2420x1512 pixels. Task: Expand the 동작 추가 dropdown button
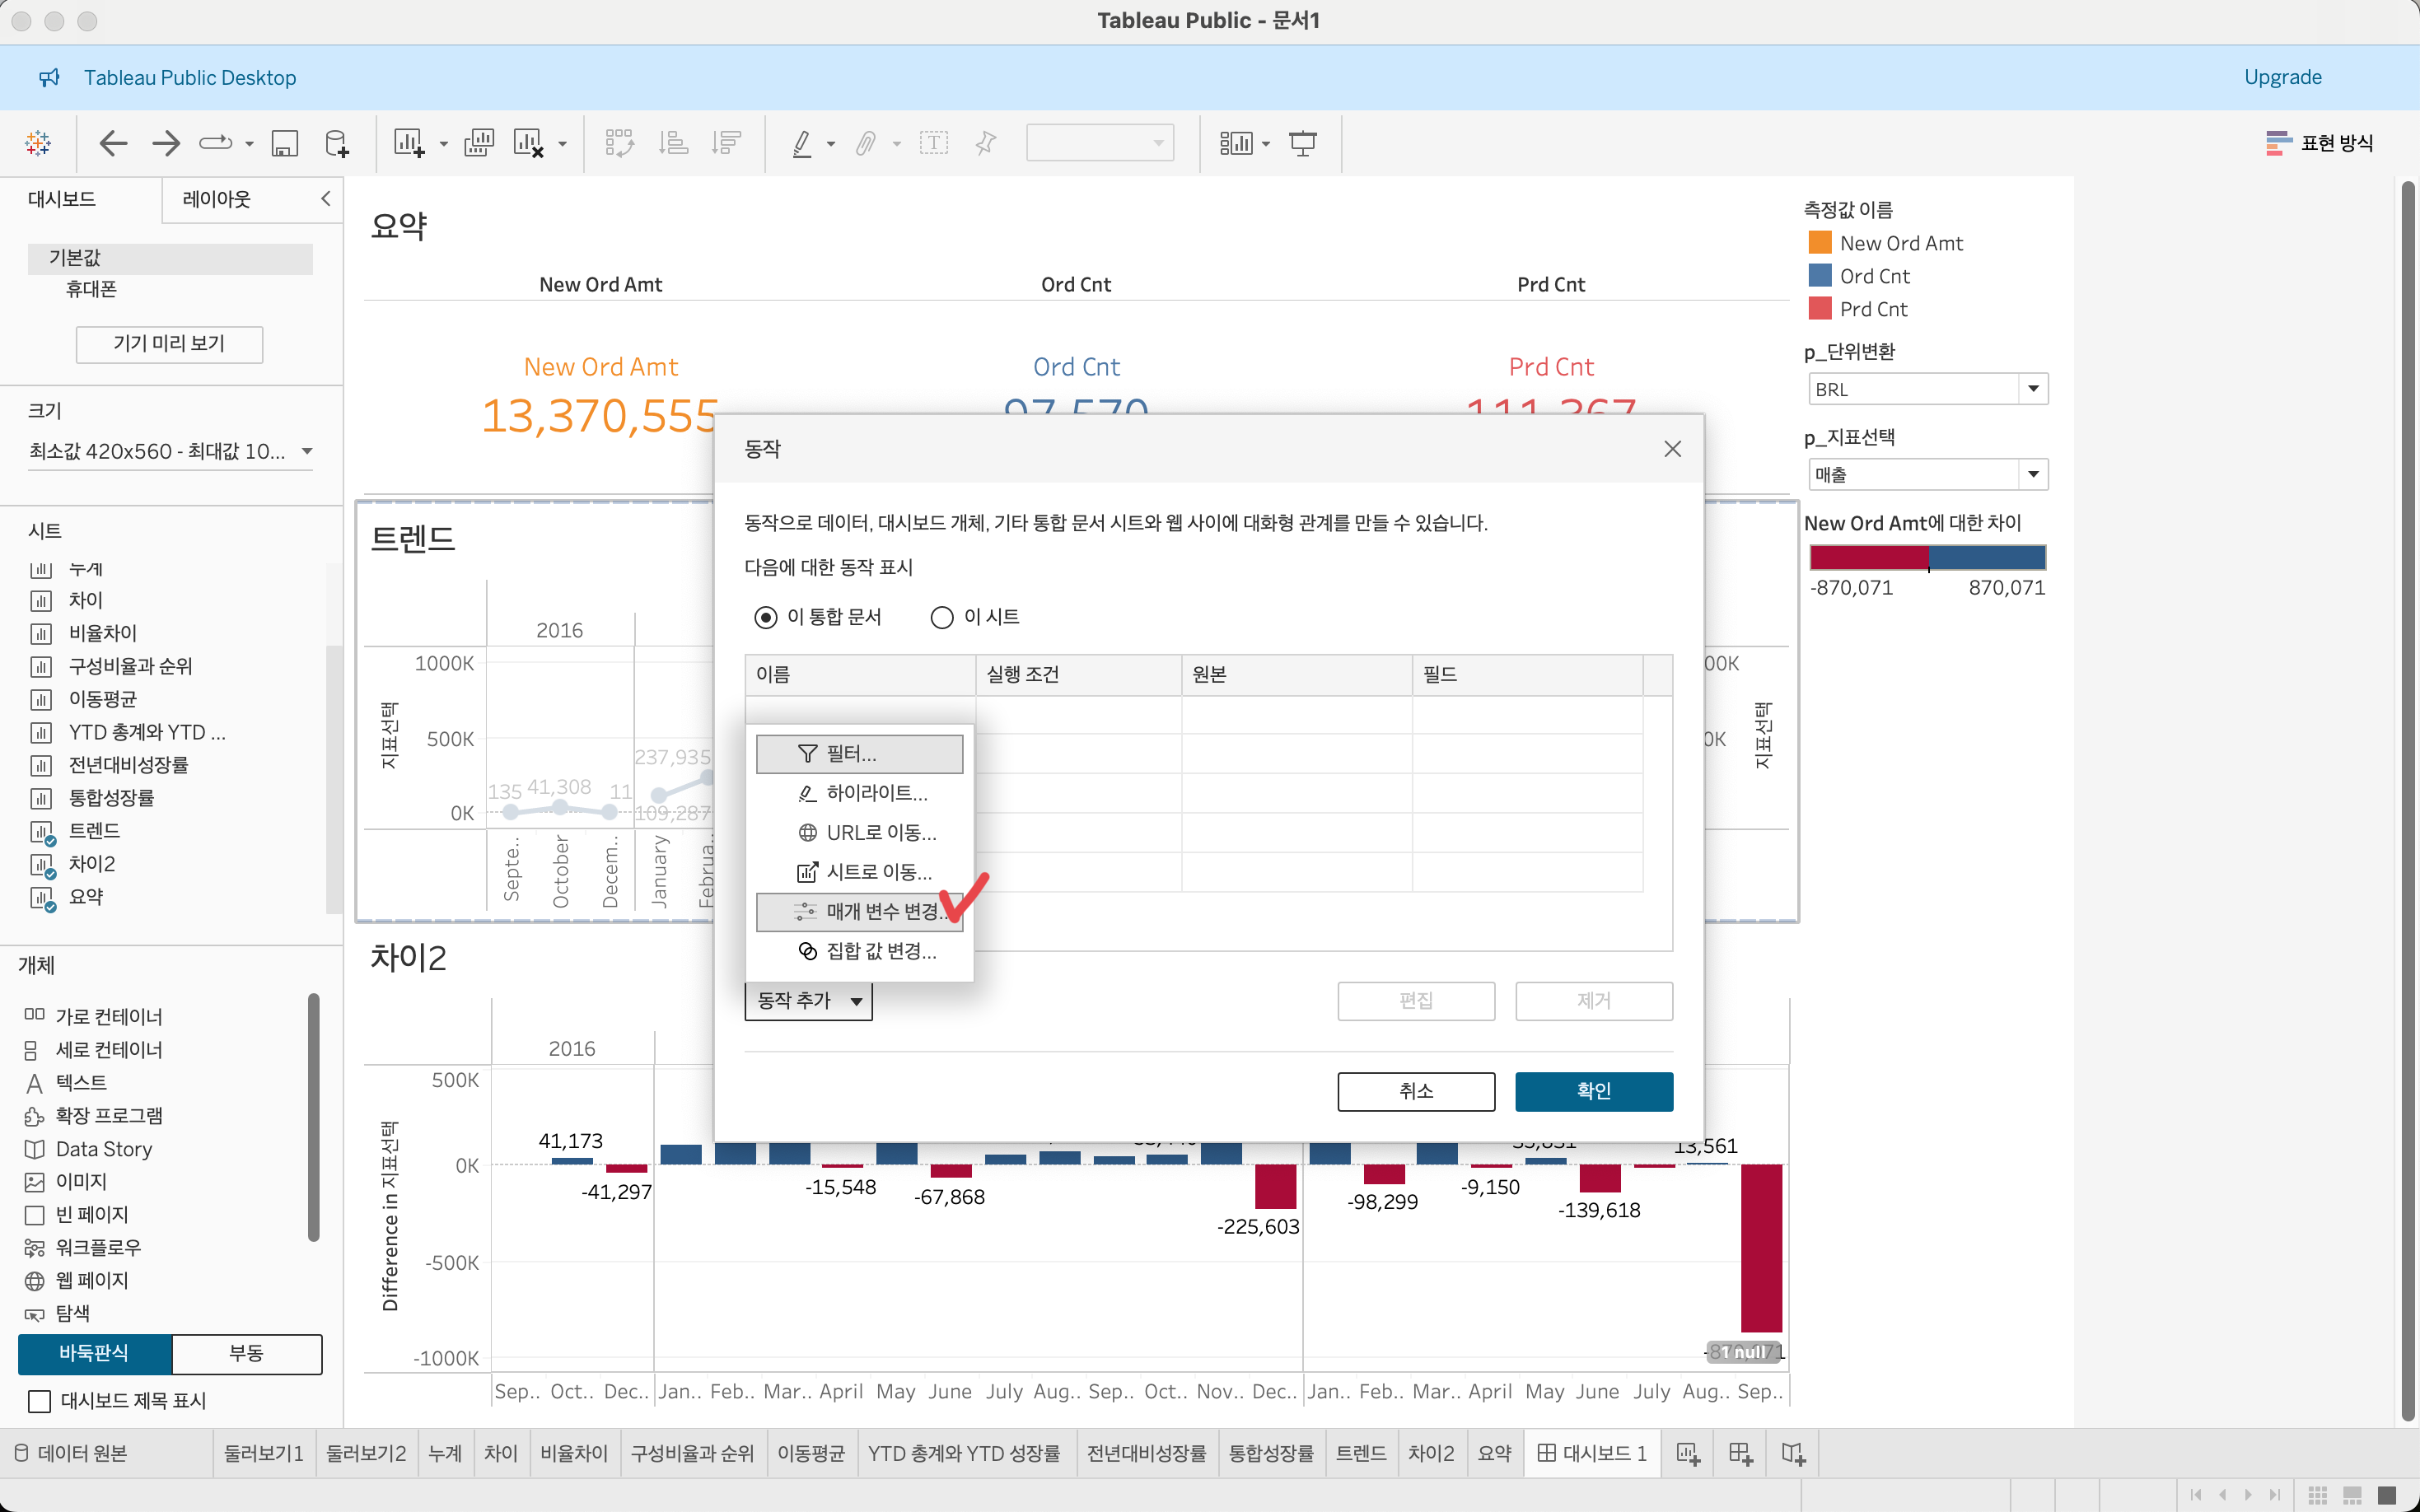click(x=808, y=1000)
